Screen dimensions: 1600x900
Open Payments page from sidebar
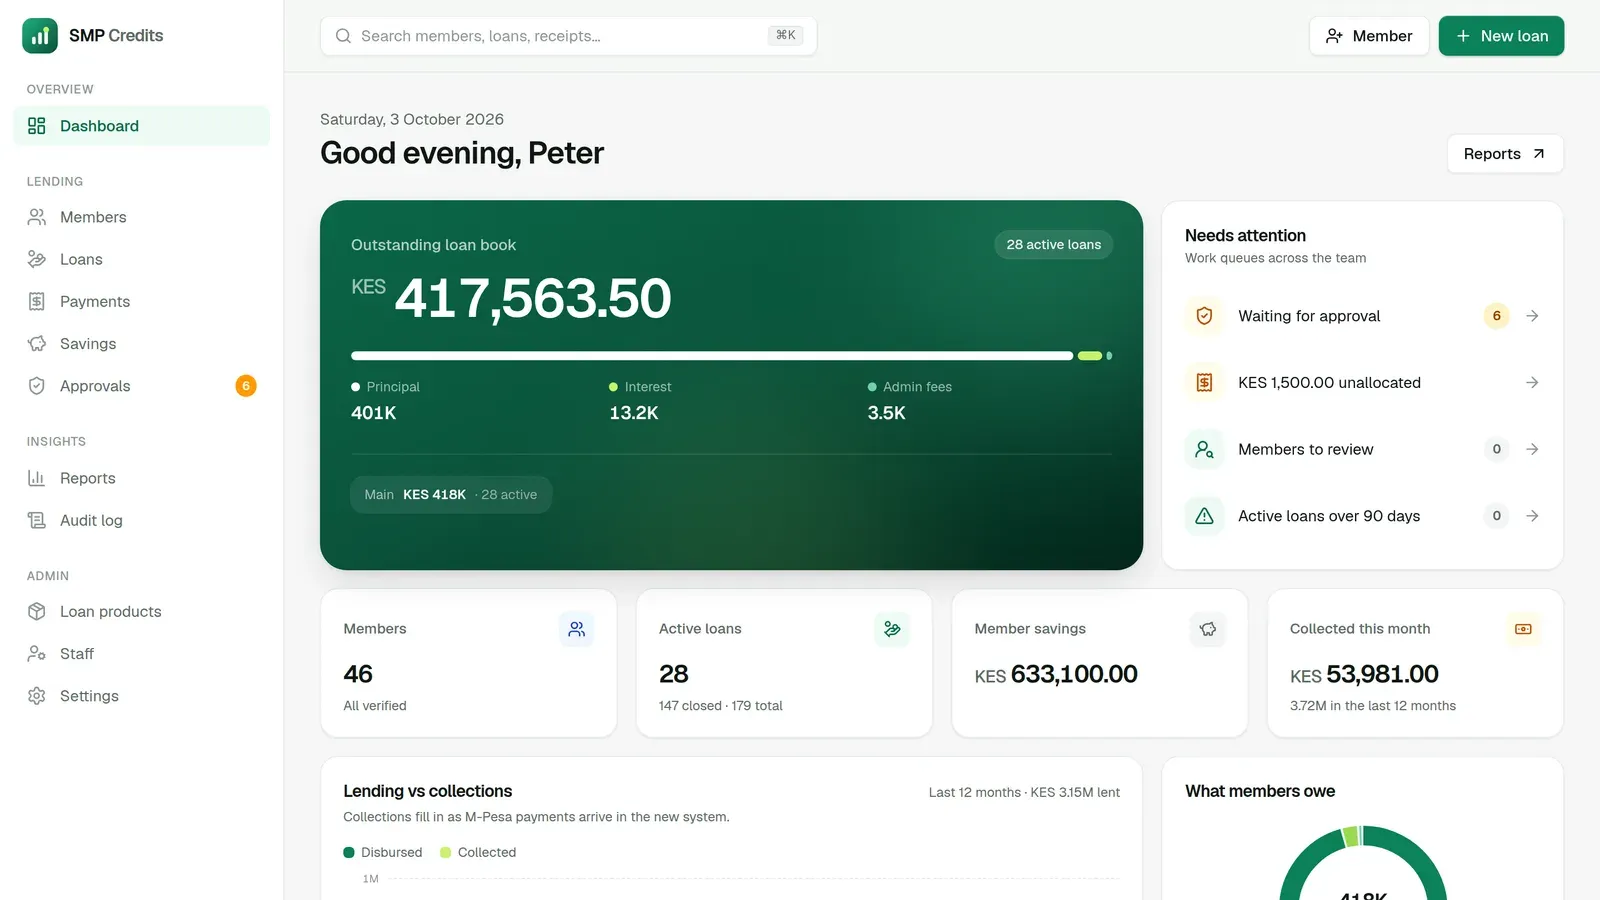(142, 301)
